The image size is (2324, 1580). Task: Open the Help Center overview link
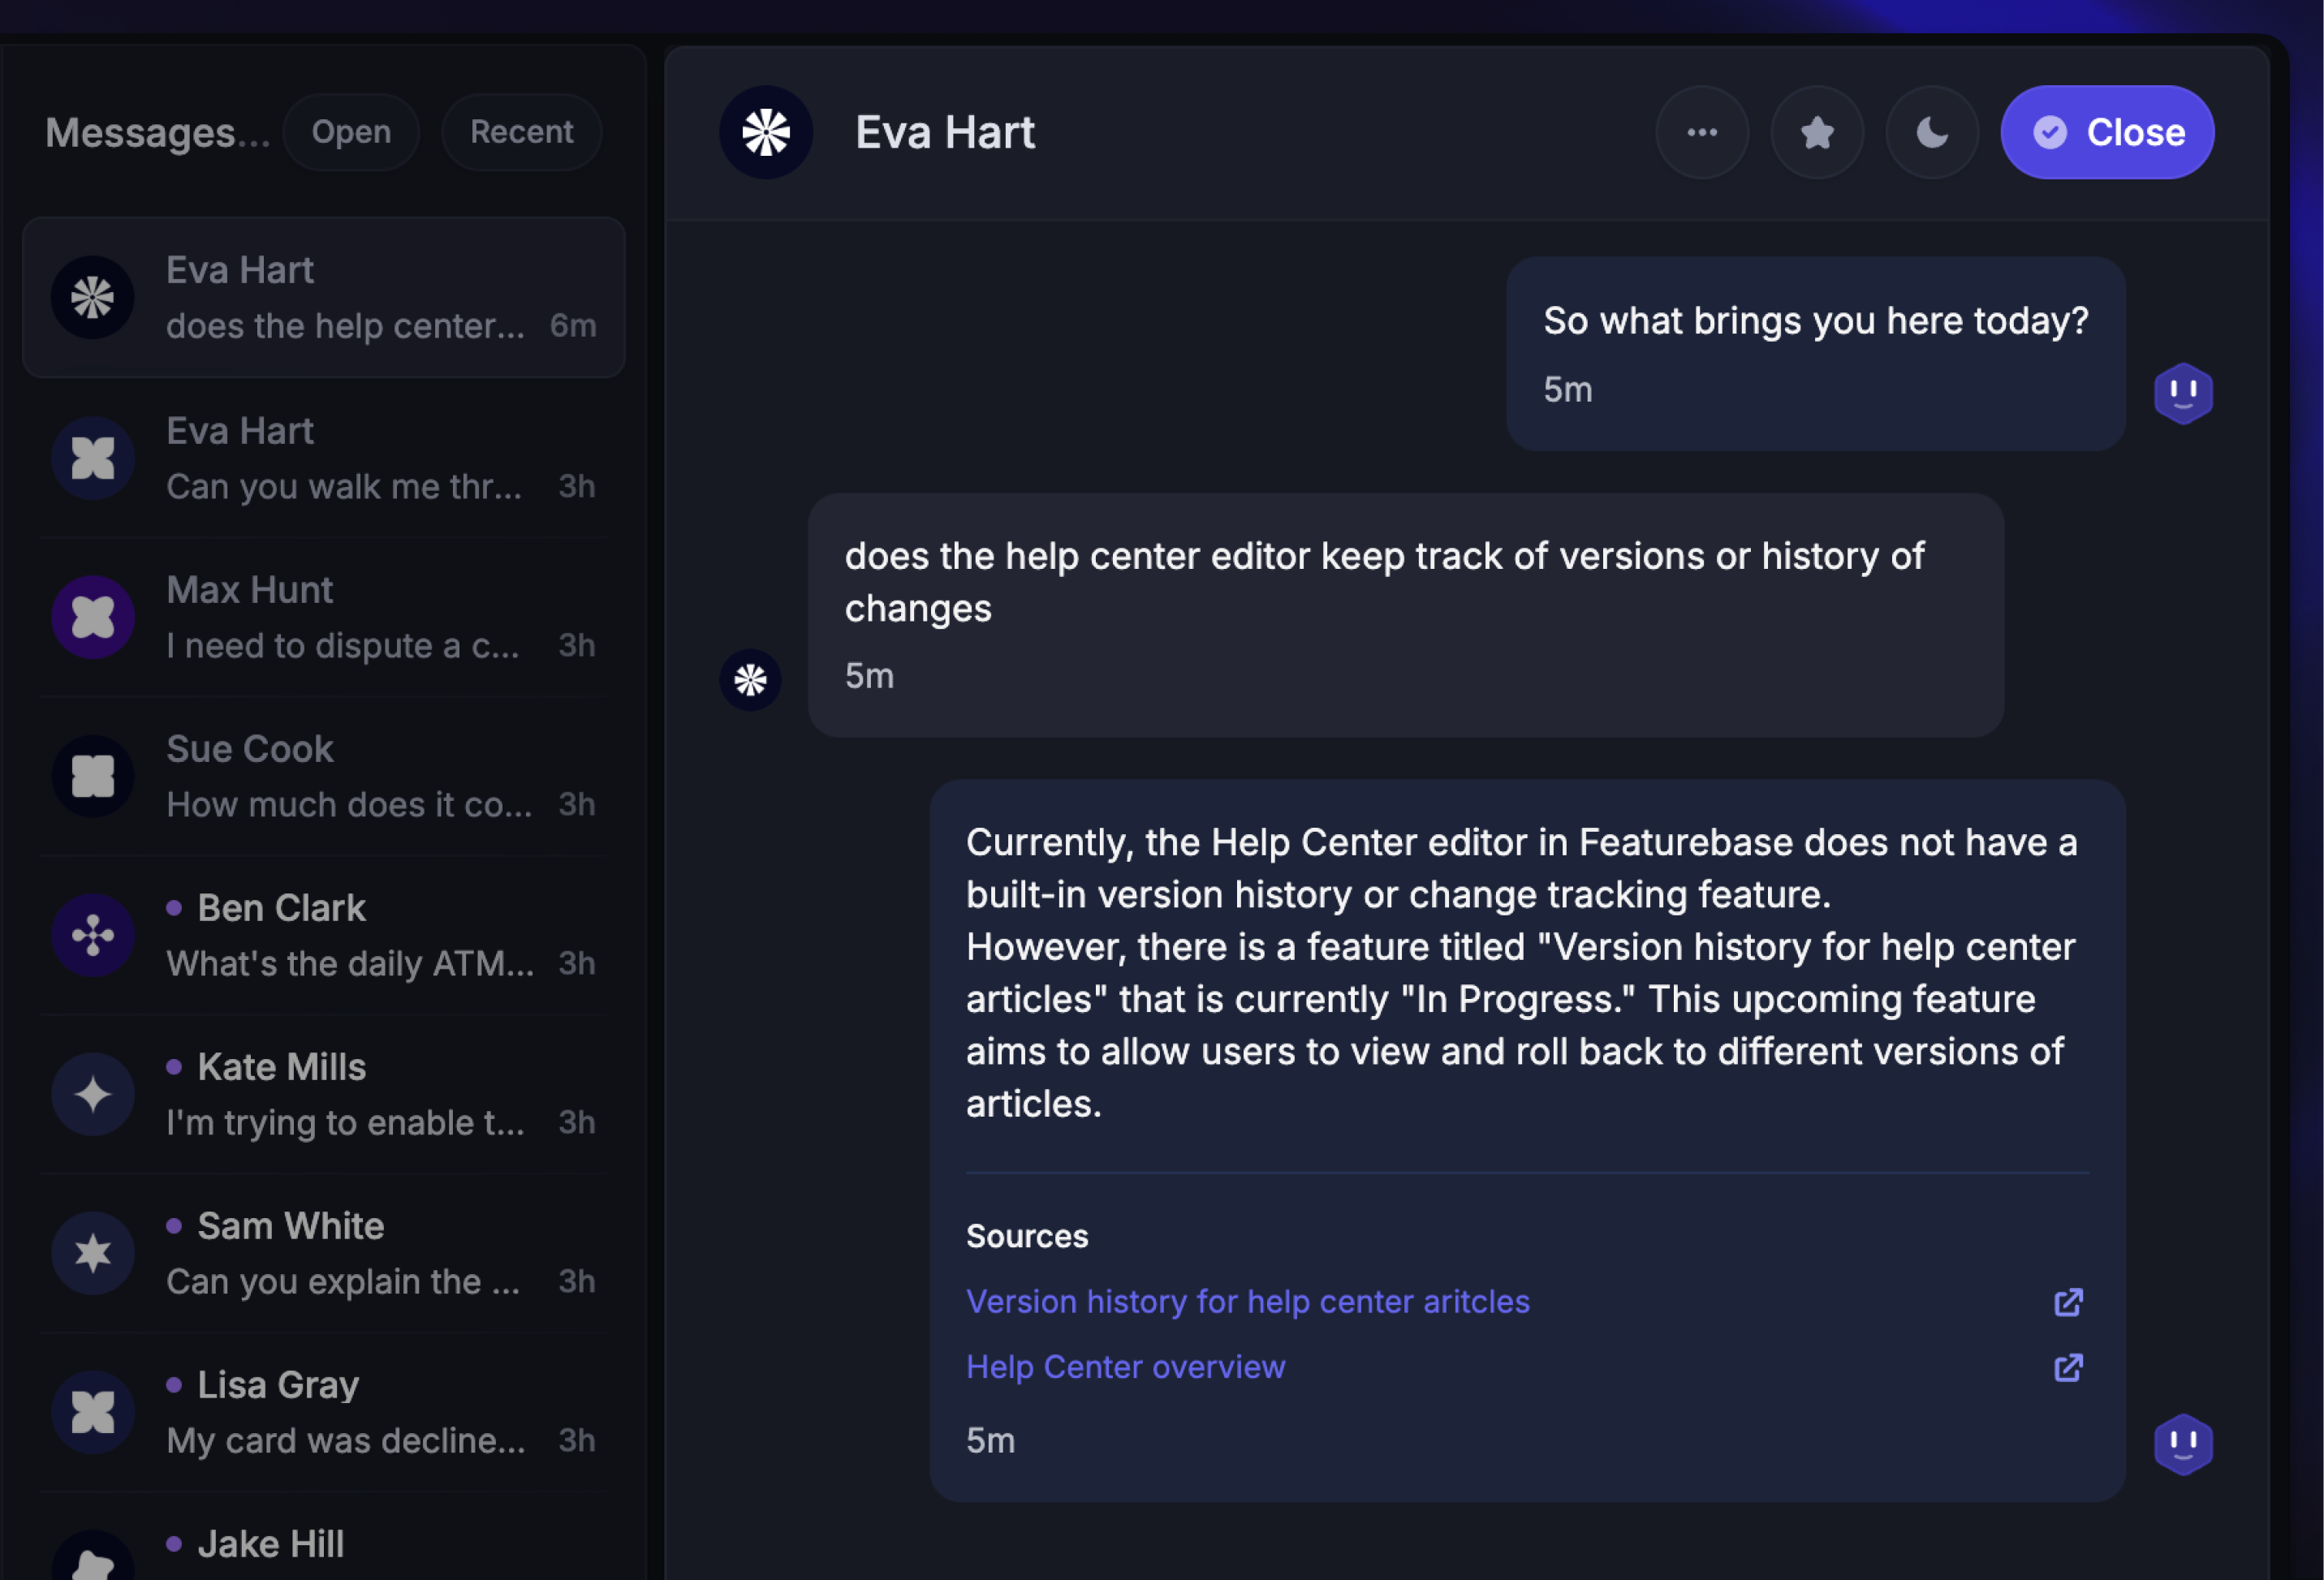point(1125,1367)
